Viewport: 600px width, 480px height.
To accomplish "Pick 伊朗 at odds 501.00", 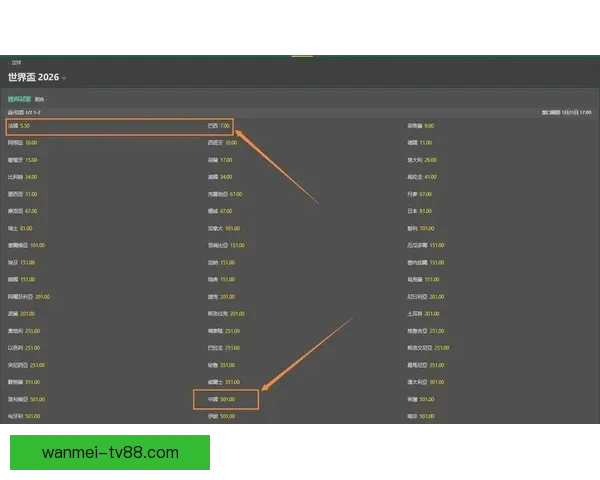I will (x=221, y=416).
